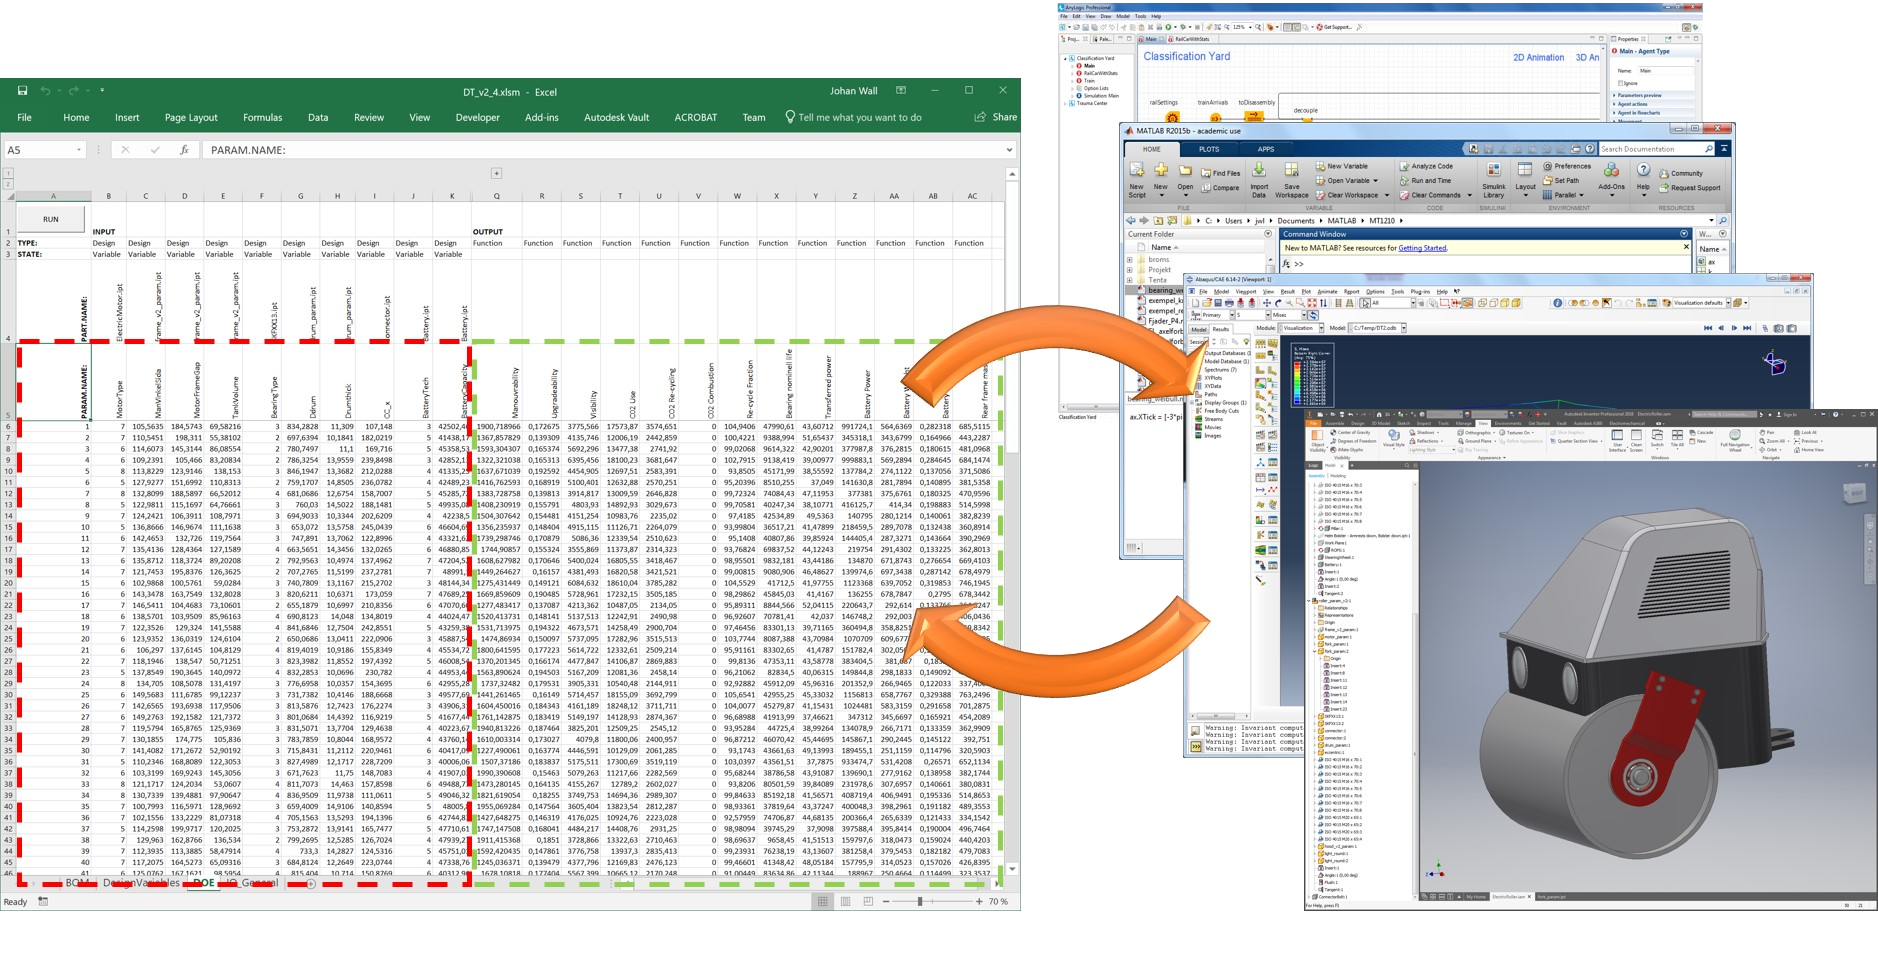Click Import Data icon in MATLAB toolstrip
1878x957 pixels.
1259,180
